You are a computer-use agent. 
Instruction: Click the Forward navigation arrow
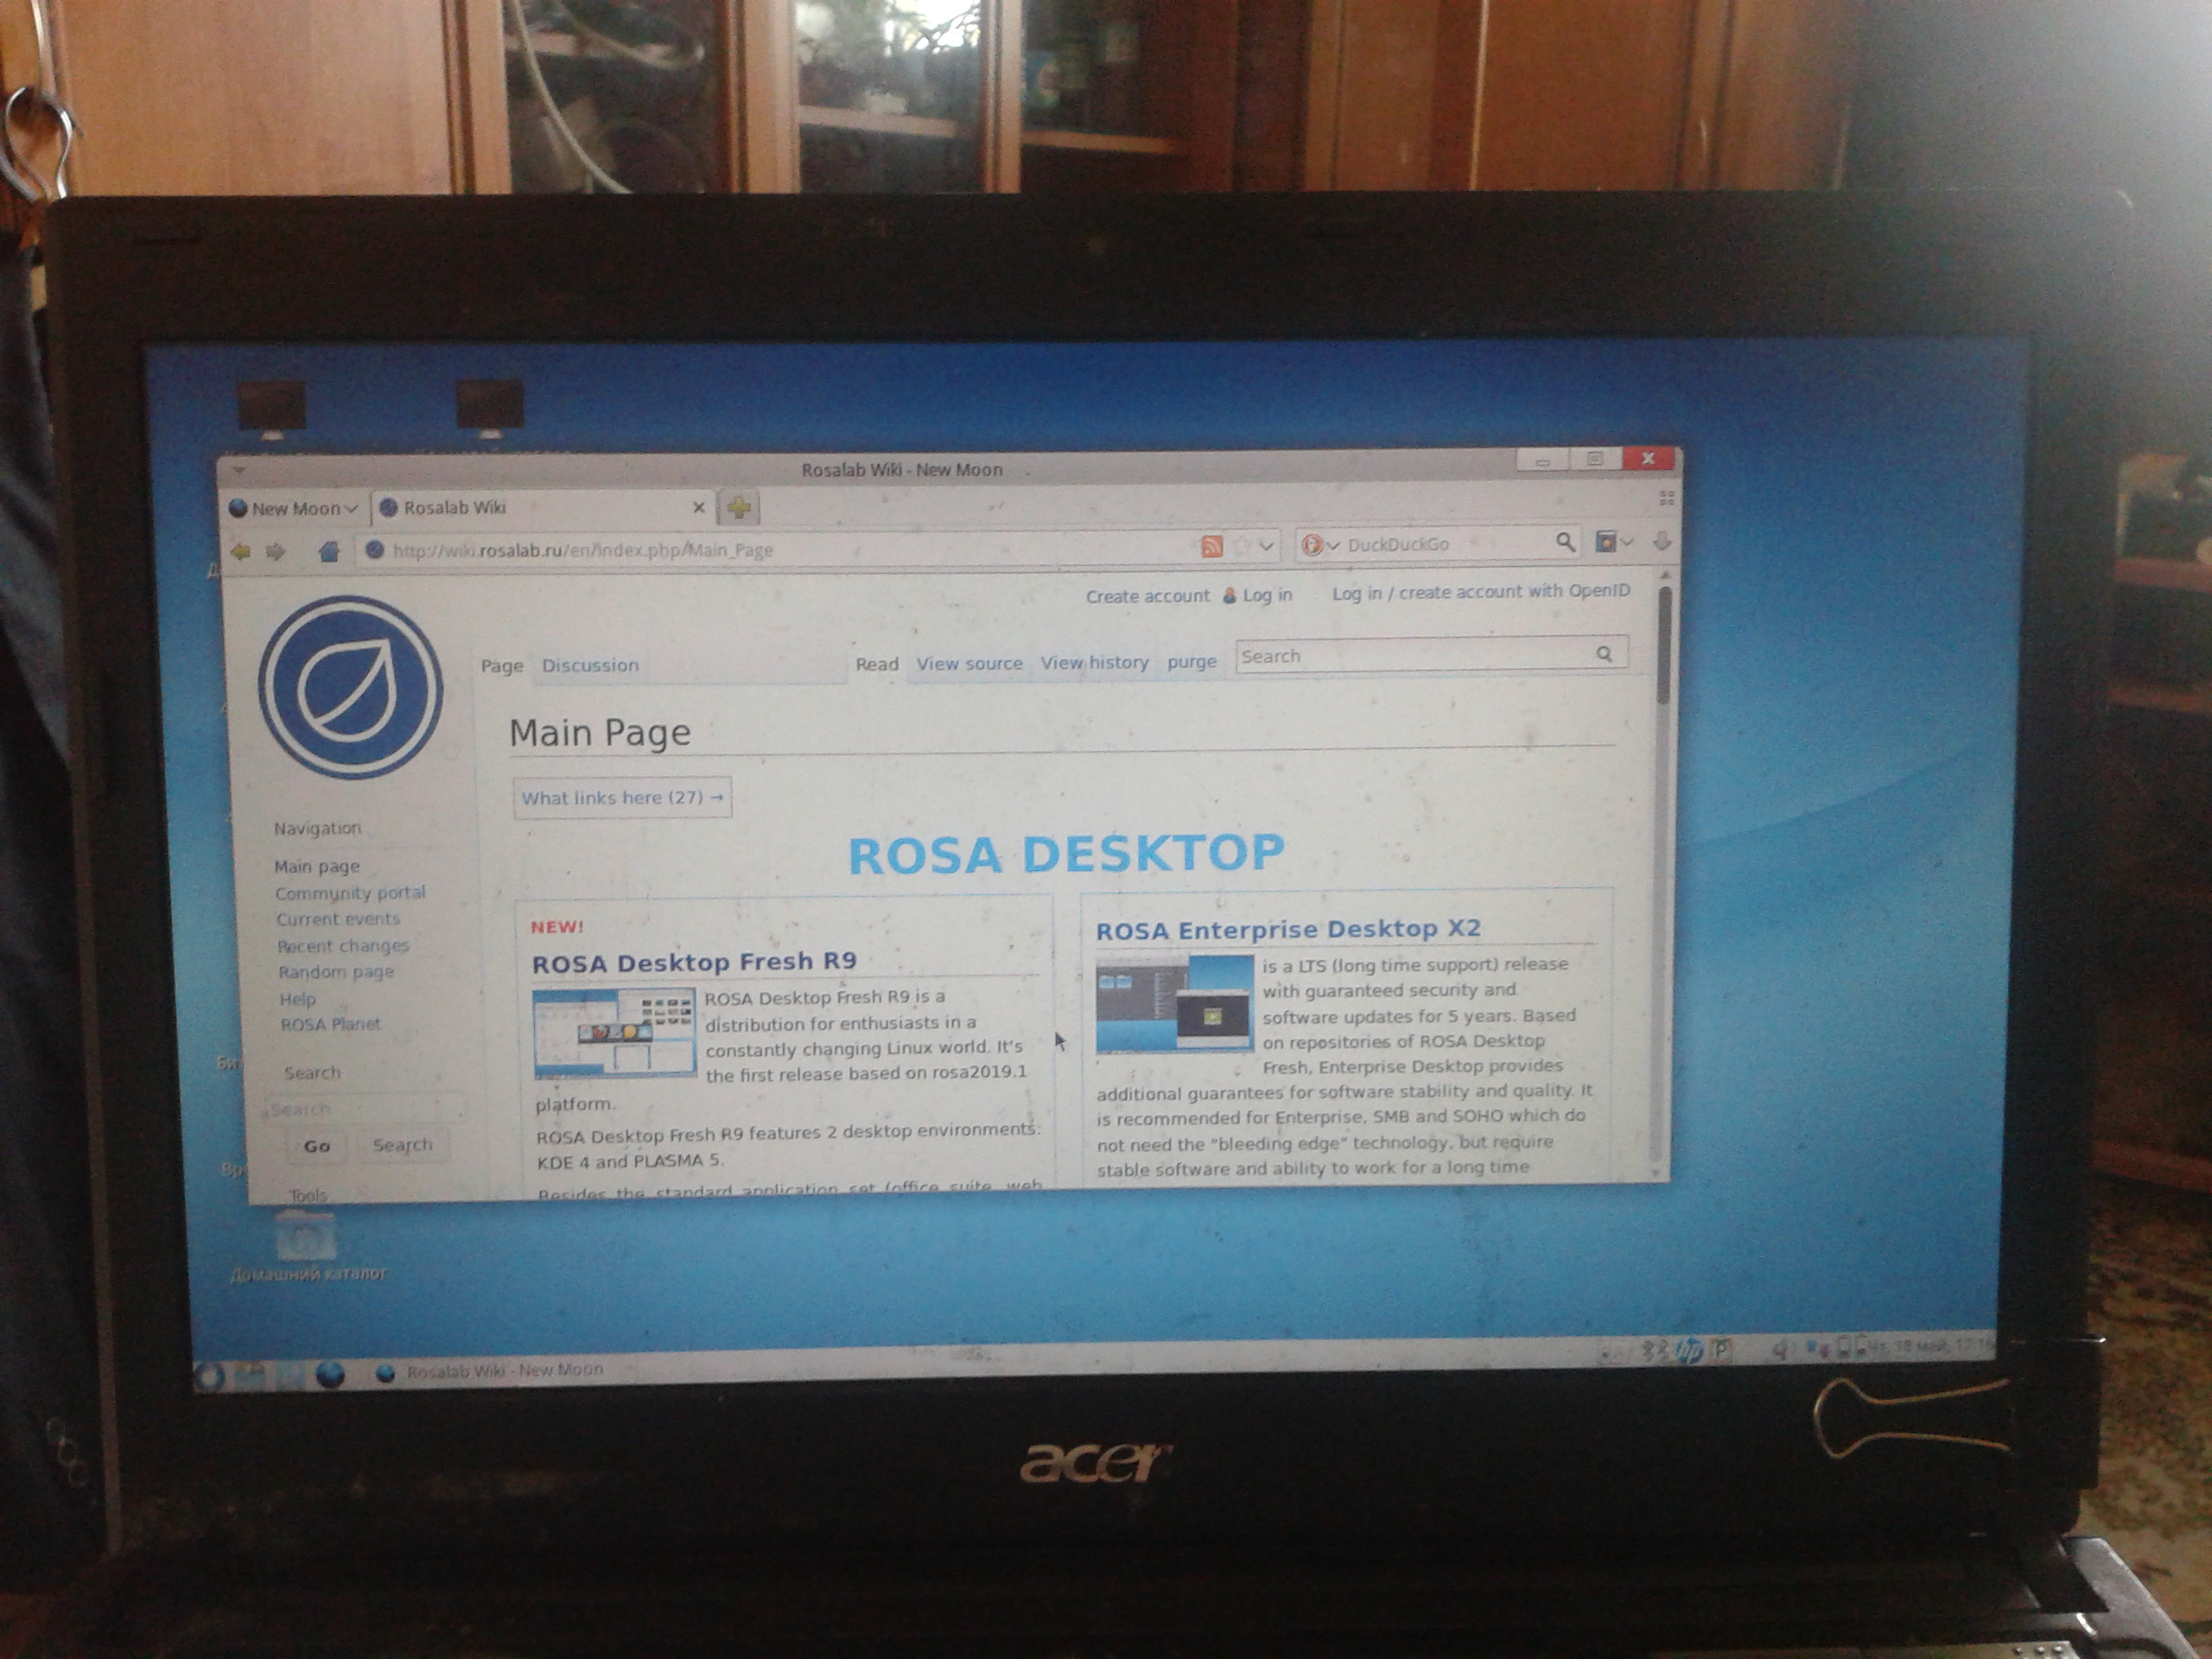tap(276, 552)
